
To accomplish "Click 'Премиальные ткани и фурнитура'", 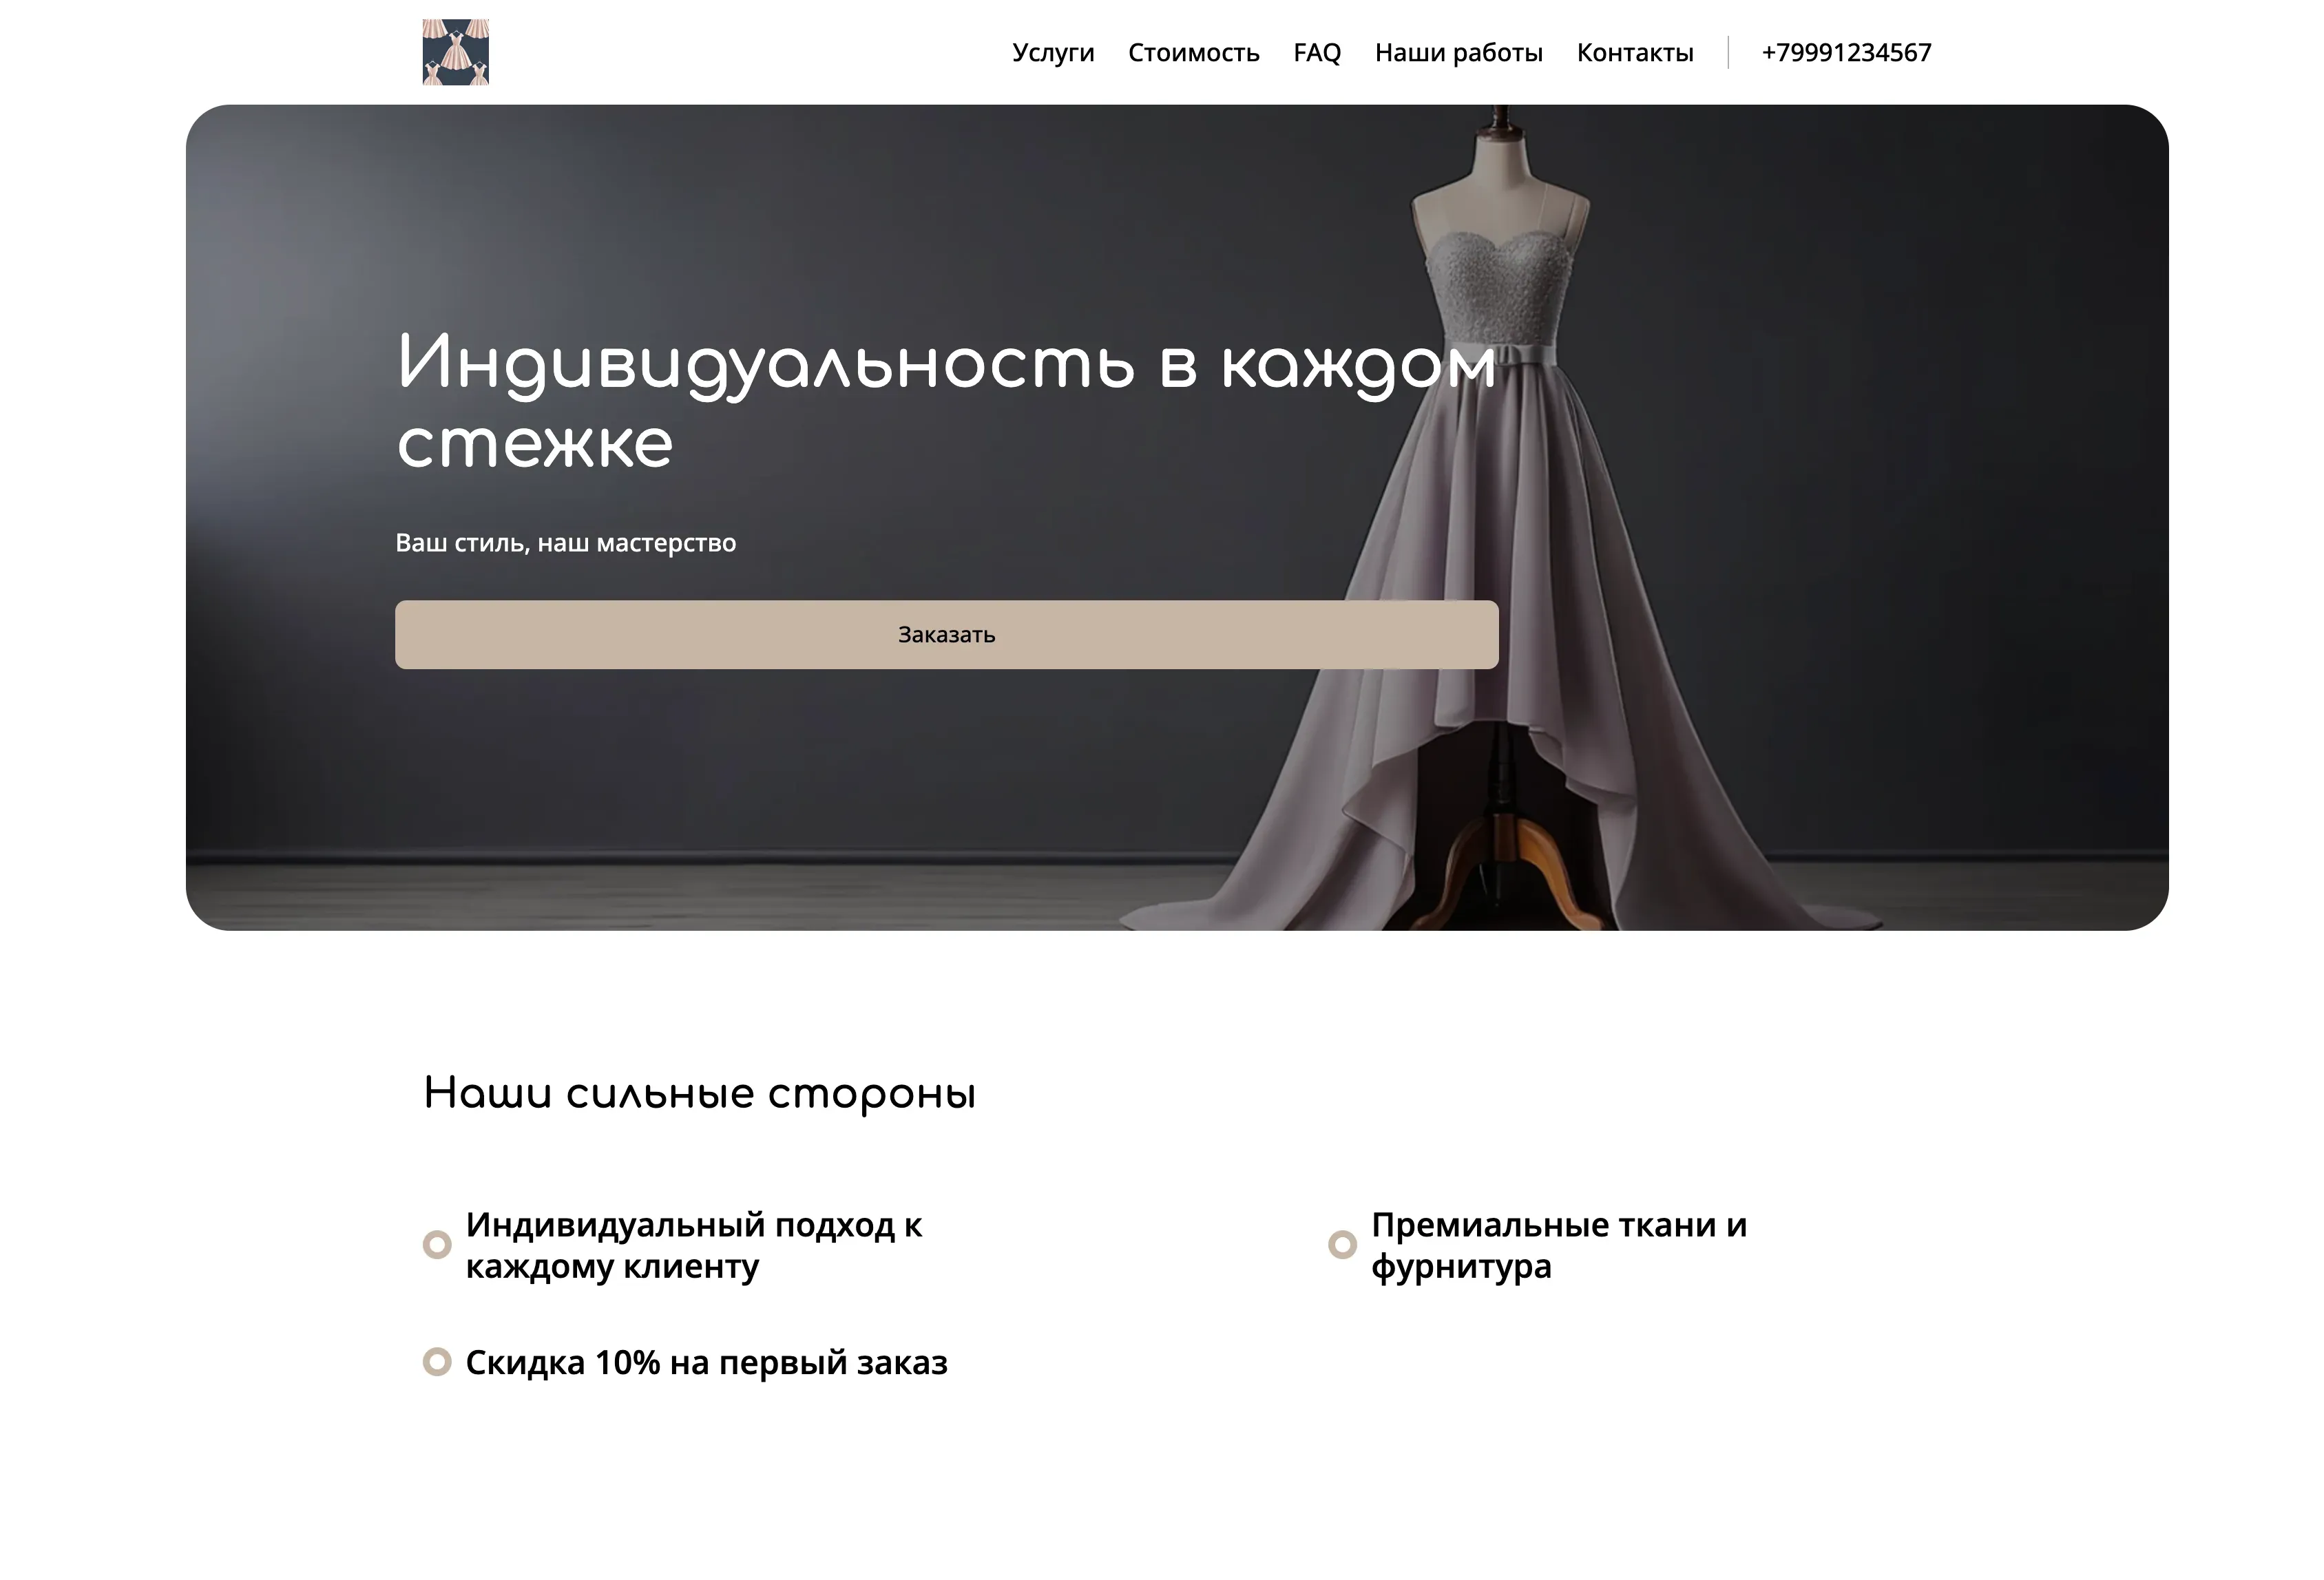I will pos(1560,1247).
